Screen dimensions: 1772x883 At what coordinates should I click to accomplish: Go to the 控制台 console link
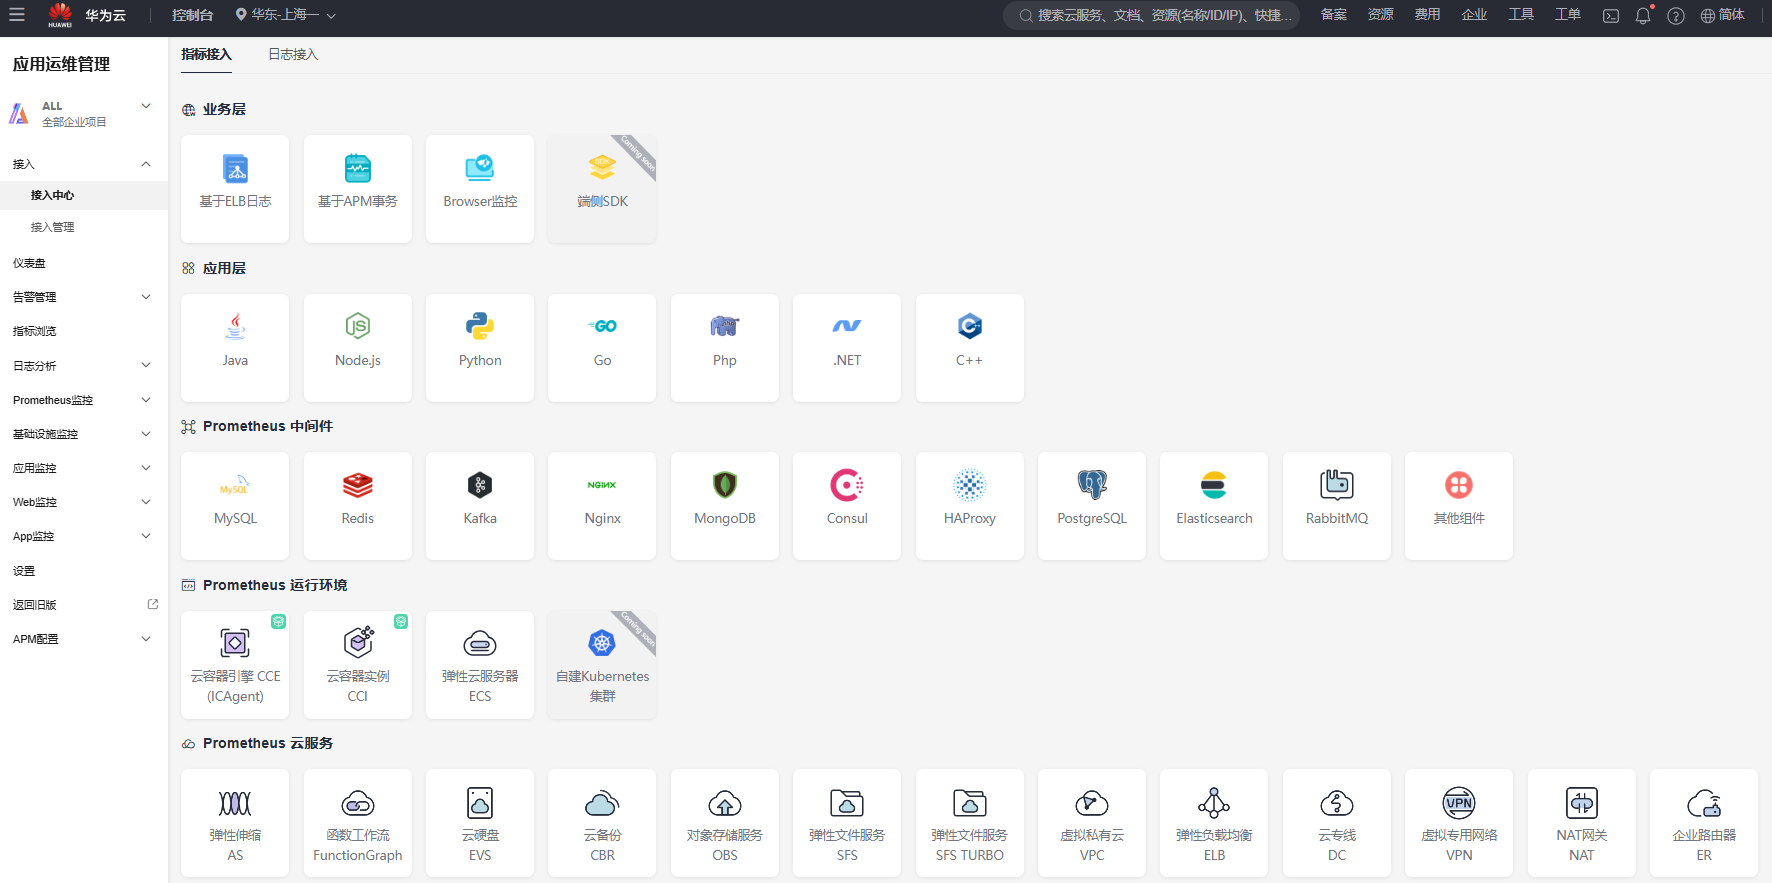(193, 15)
